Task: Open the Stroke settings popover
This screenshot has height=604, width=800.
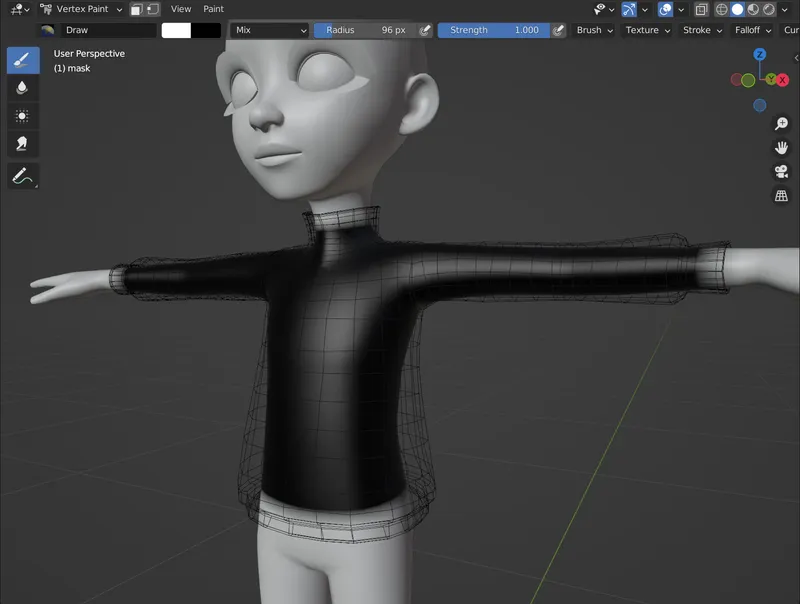Action: tap(698, 30)
